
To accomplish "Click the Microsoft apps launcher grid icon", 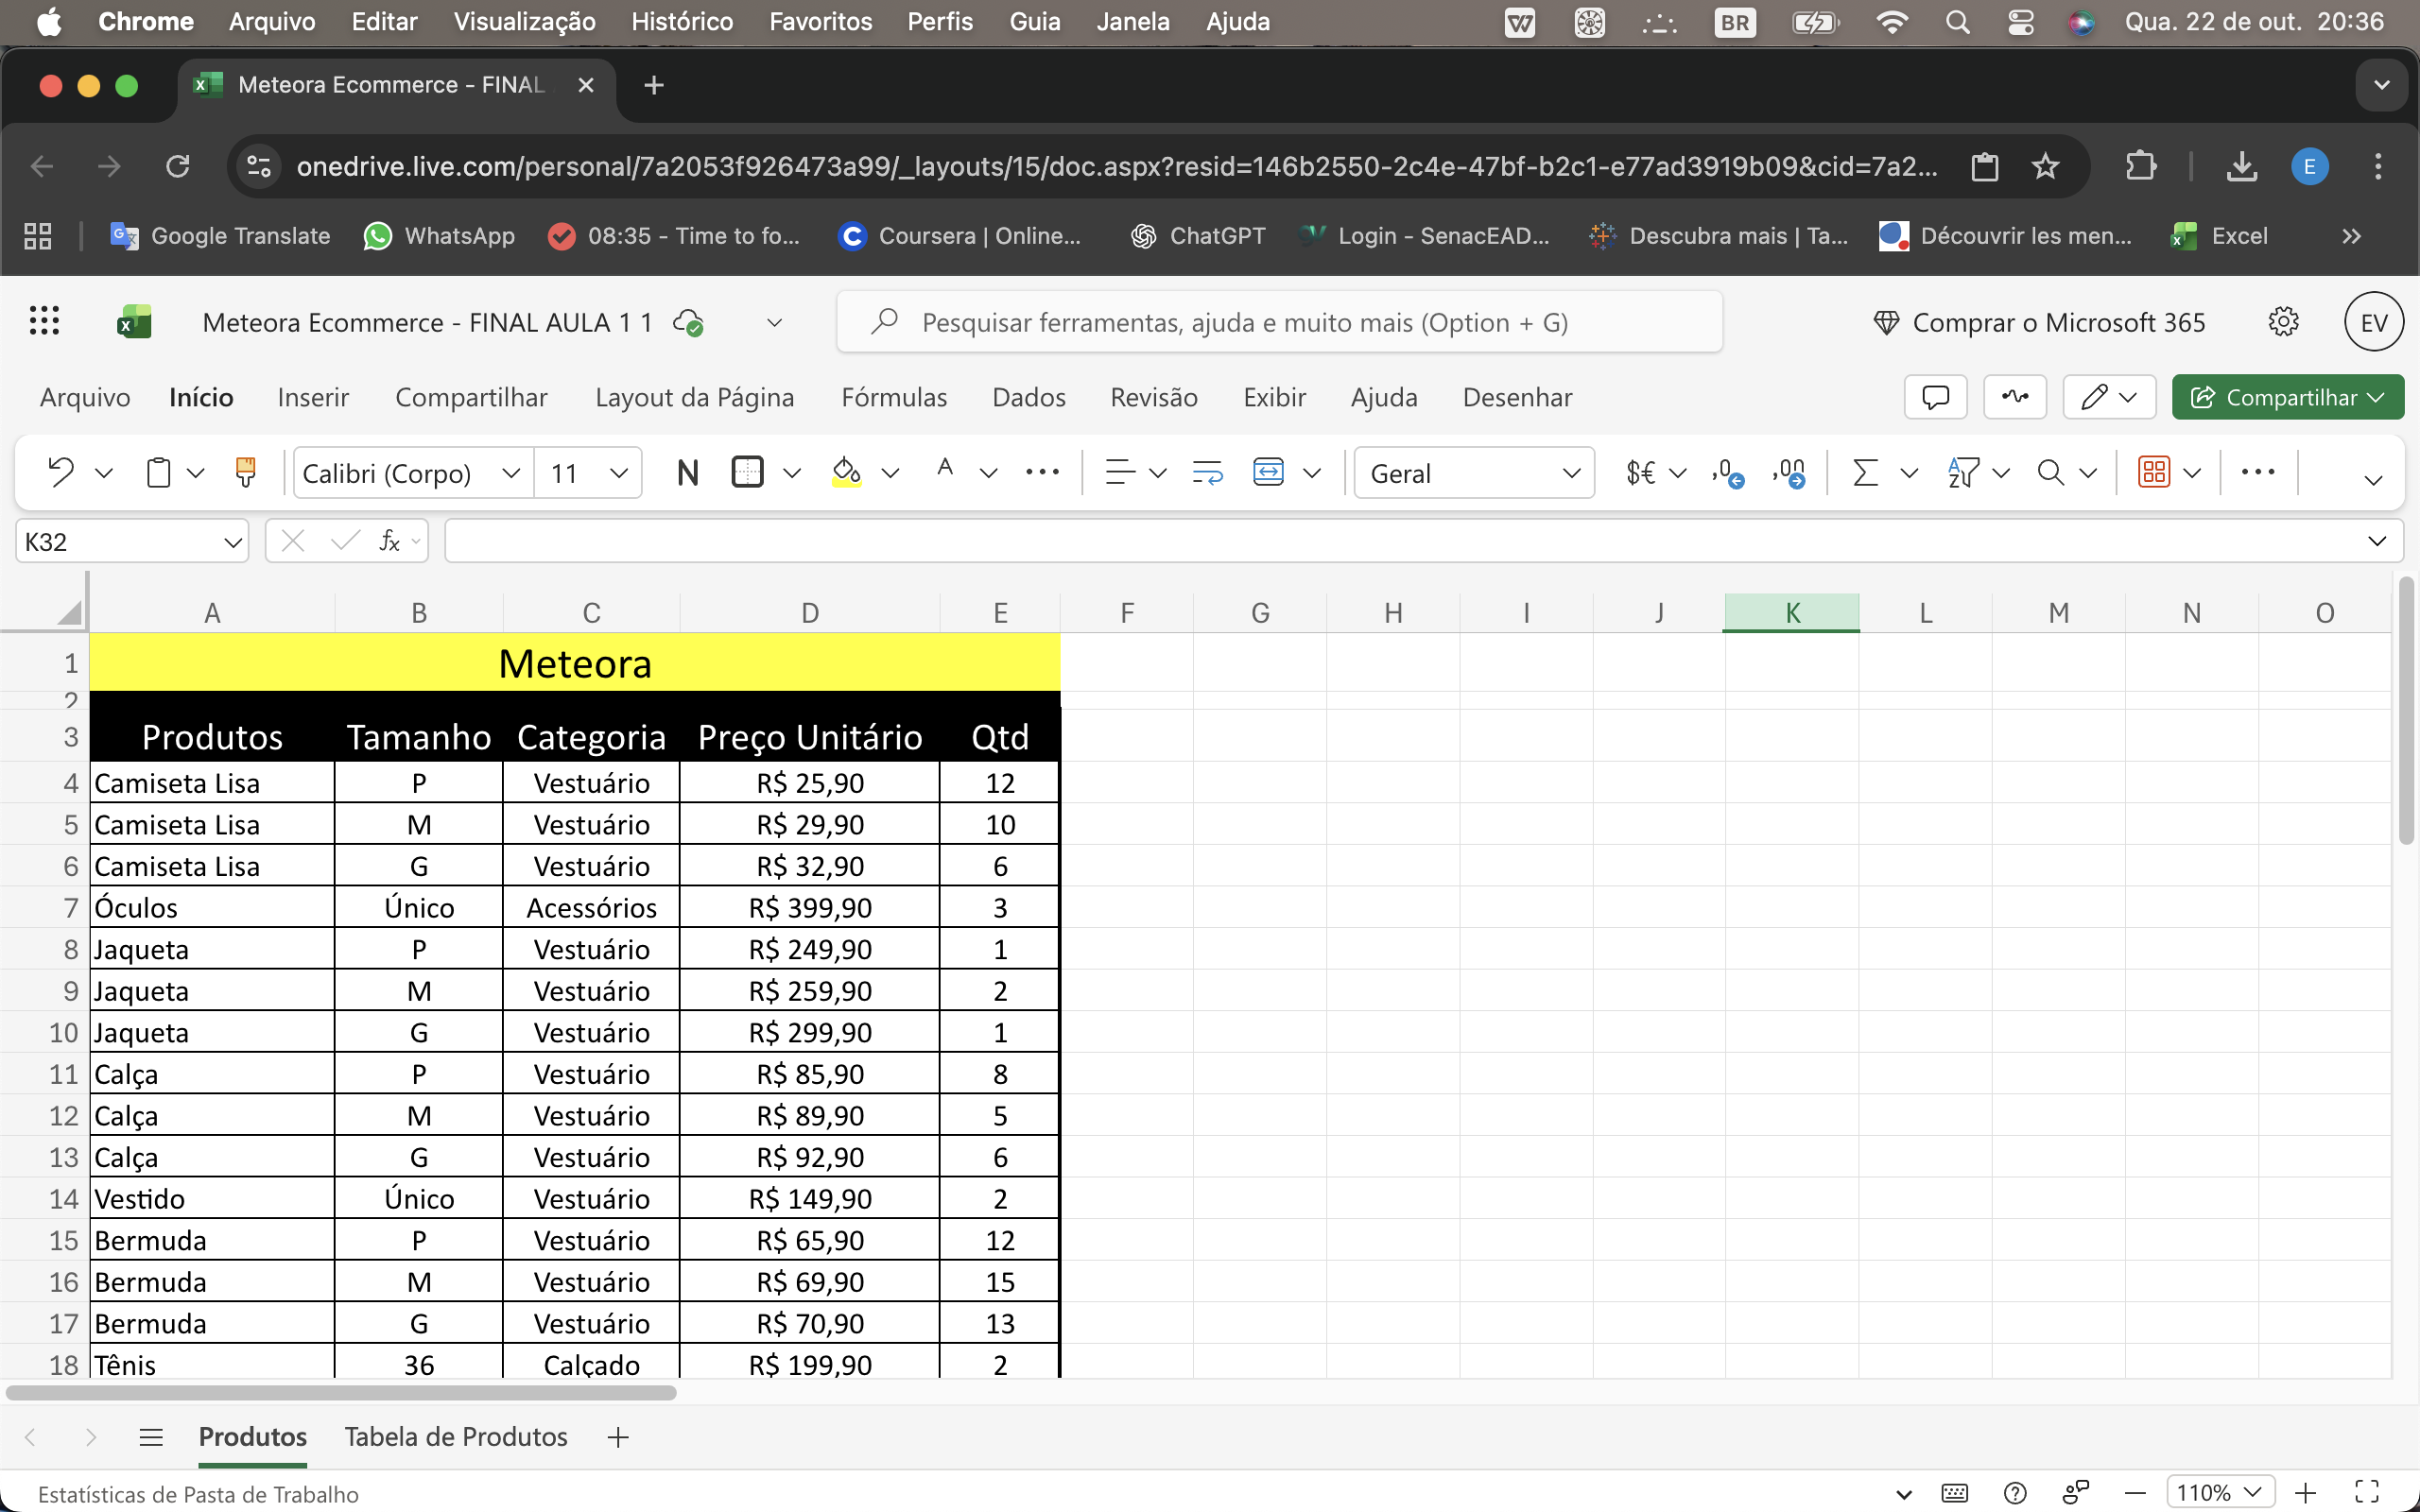I will pyautogui.click(x=44, y=322).
